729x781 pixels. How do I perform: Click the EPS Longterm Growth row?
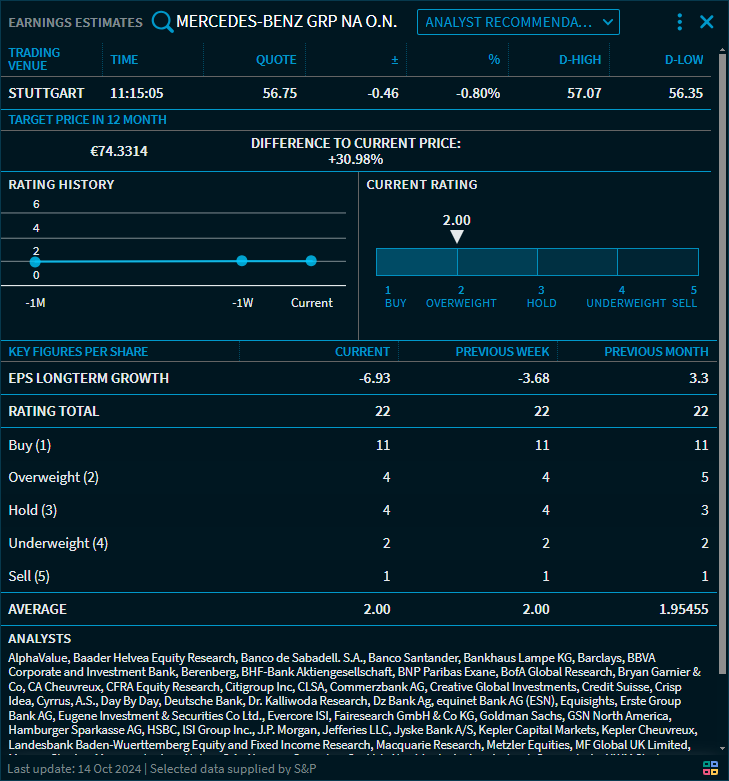89,378
